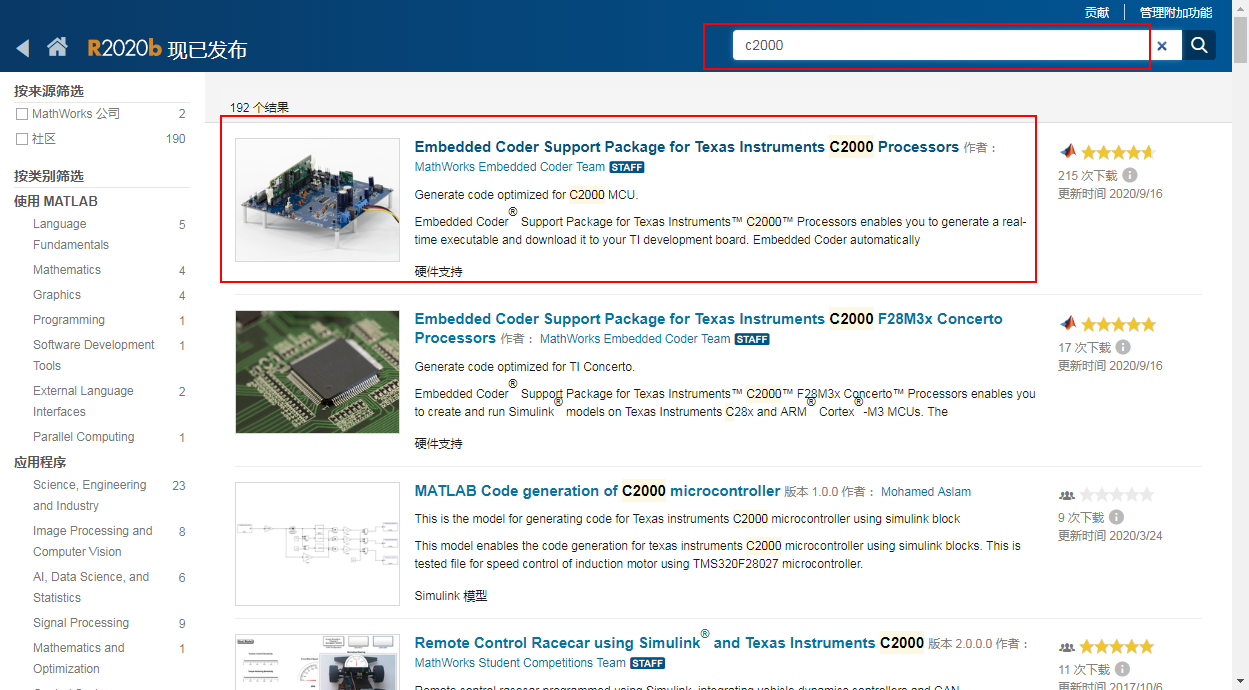Click empty star rating of MATLAB Code generation
Image resolution: width=1249 pixels, height=690 pixels.
click(1117, 495)
